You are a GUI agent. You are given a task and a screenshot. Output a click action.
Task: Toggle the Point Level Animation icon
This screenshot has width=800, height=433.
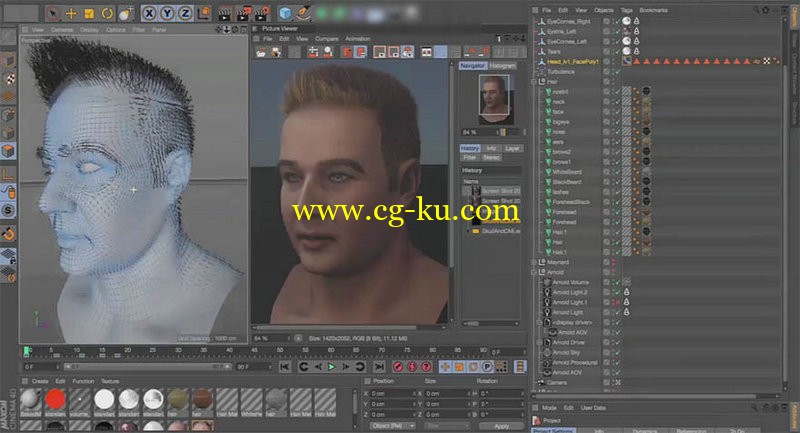pos(502,367)
